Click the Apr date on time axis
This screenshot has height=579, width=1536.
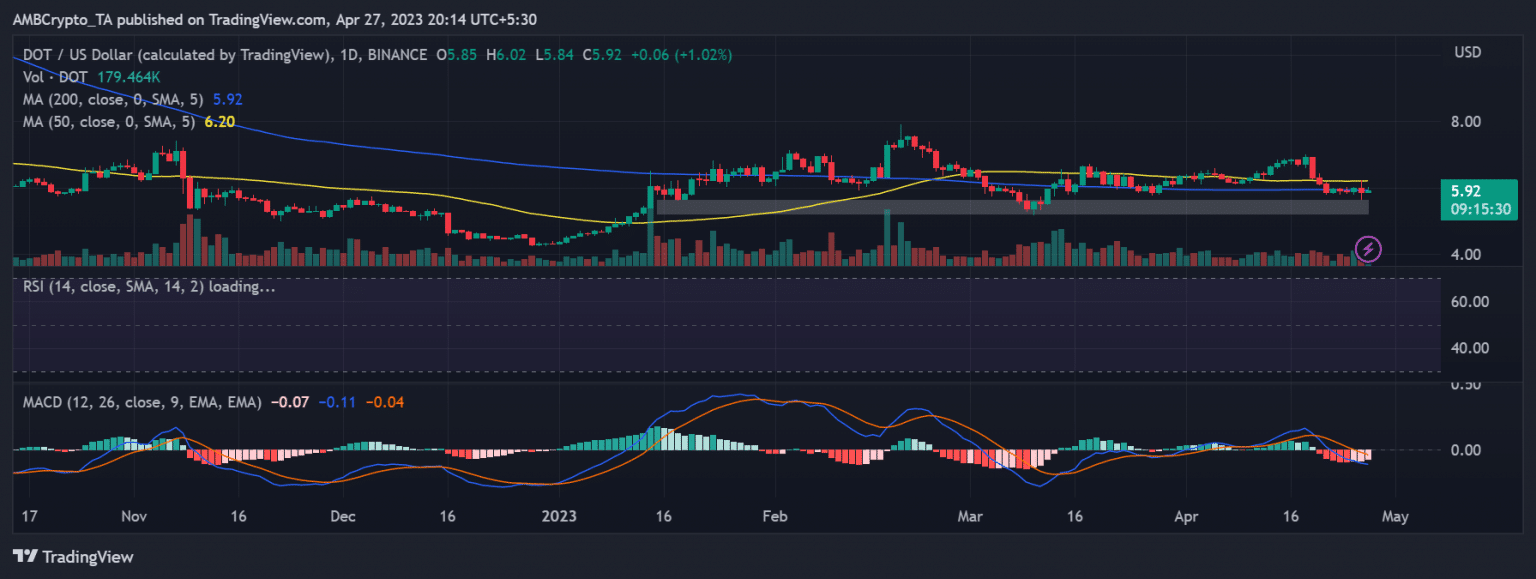click(1185, 517)
